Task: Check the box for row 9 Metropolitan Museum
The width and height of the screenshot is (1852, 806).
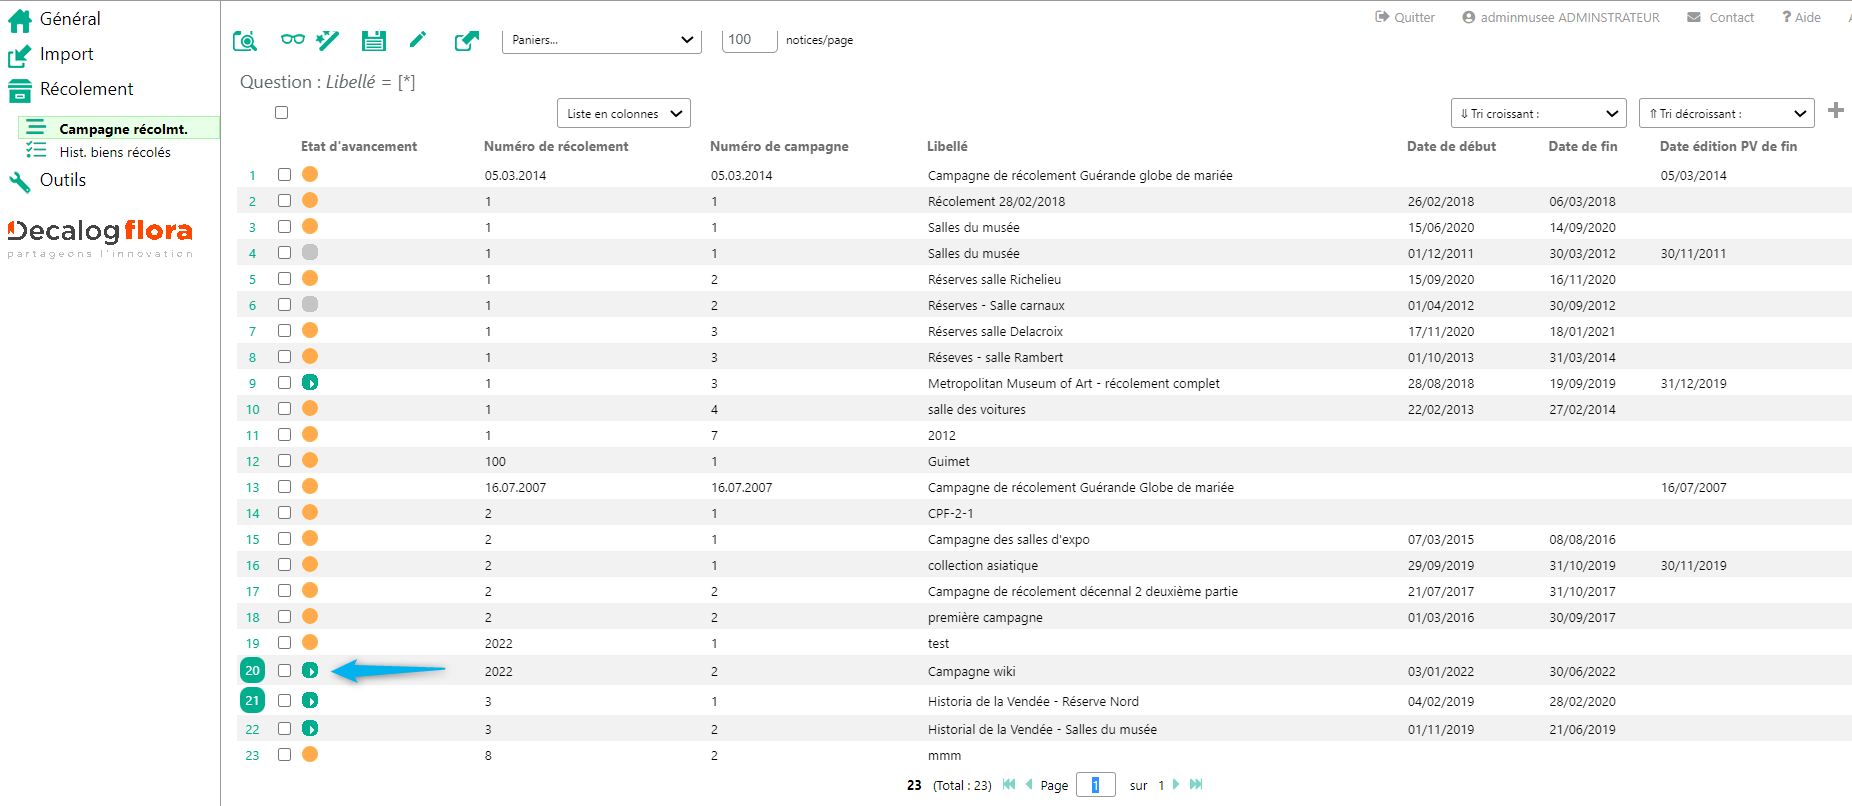Action: pos(285,383)
